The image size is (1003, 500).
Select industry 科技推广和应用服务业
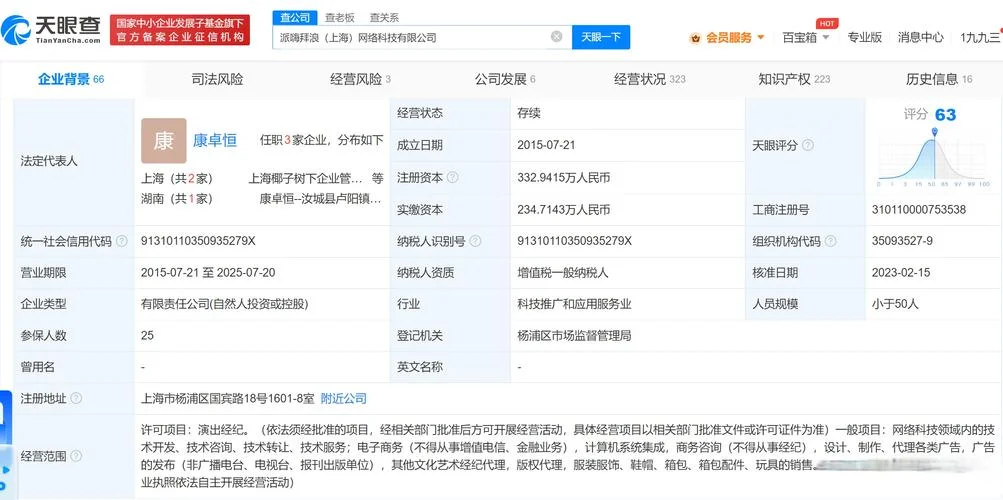[574, 304]
